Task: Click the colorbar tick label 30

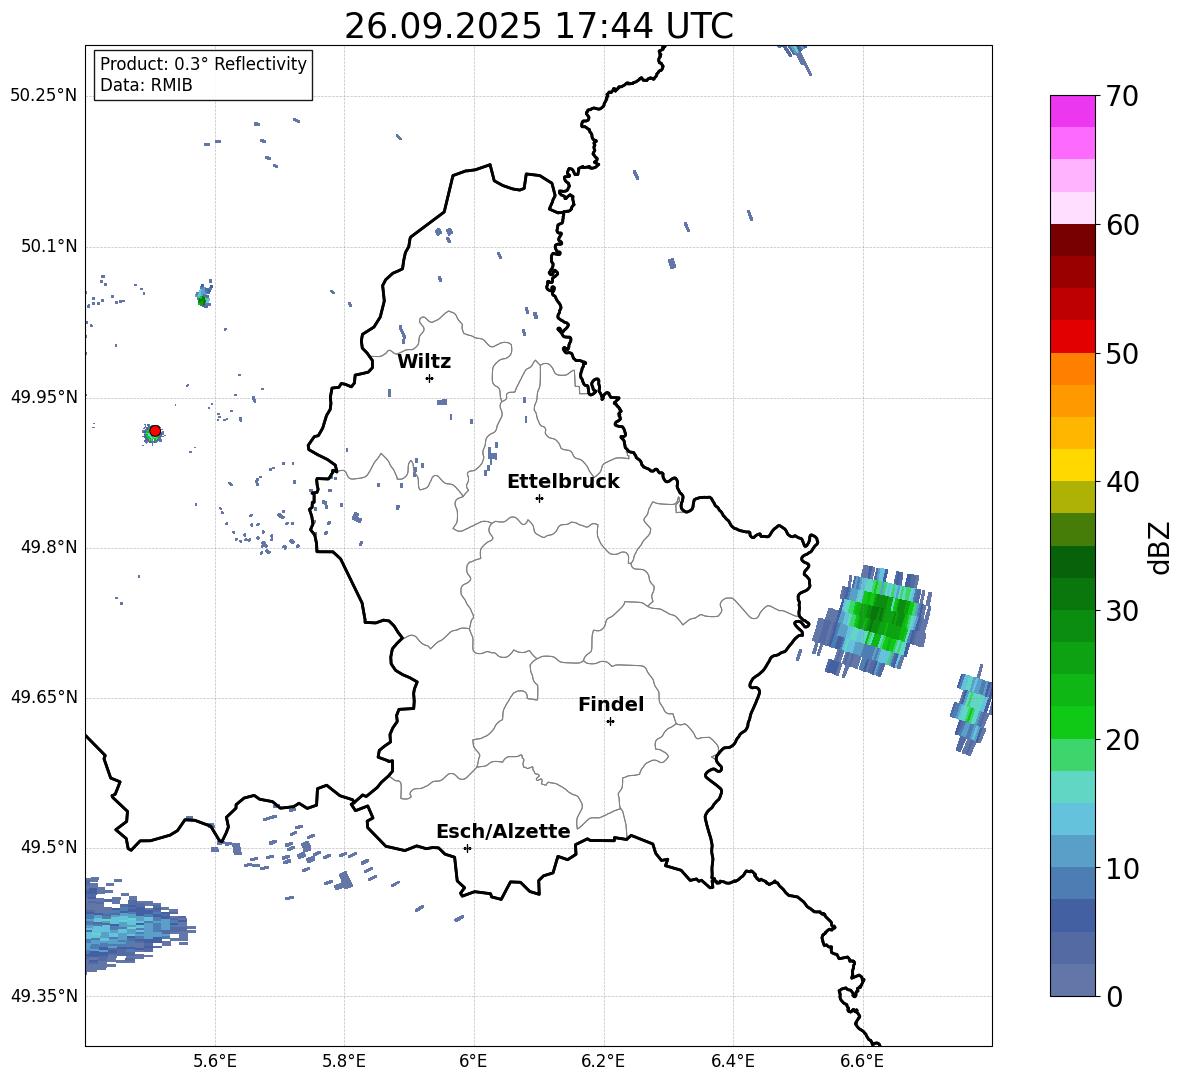Action: 1121,611
